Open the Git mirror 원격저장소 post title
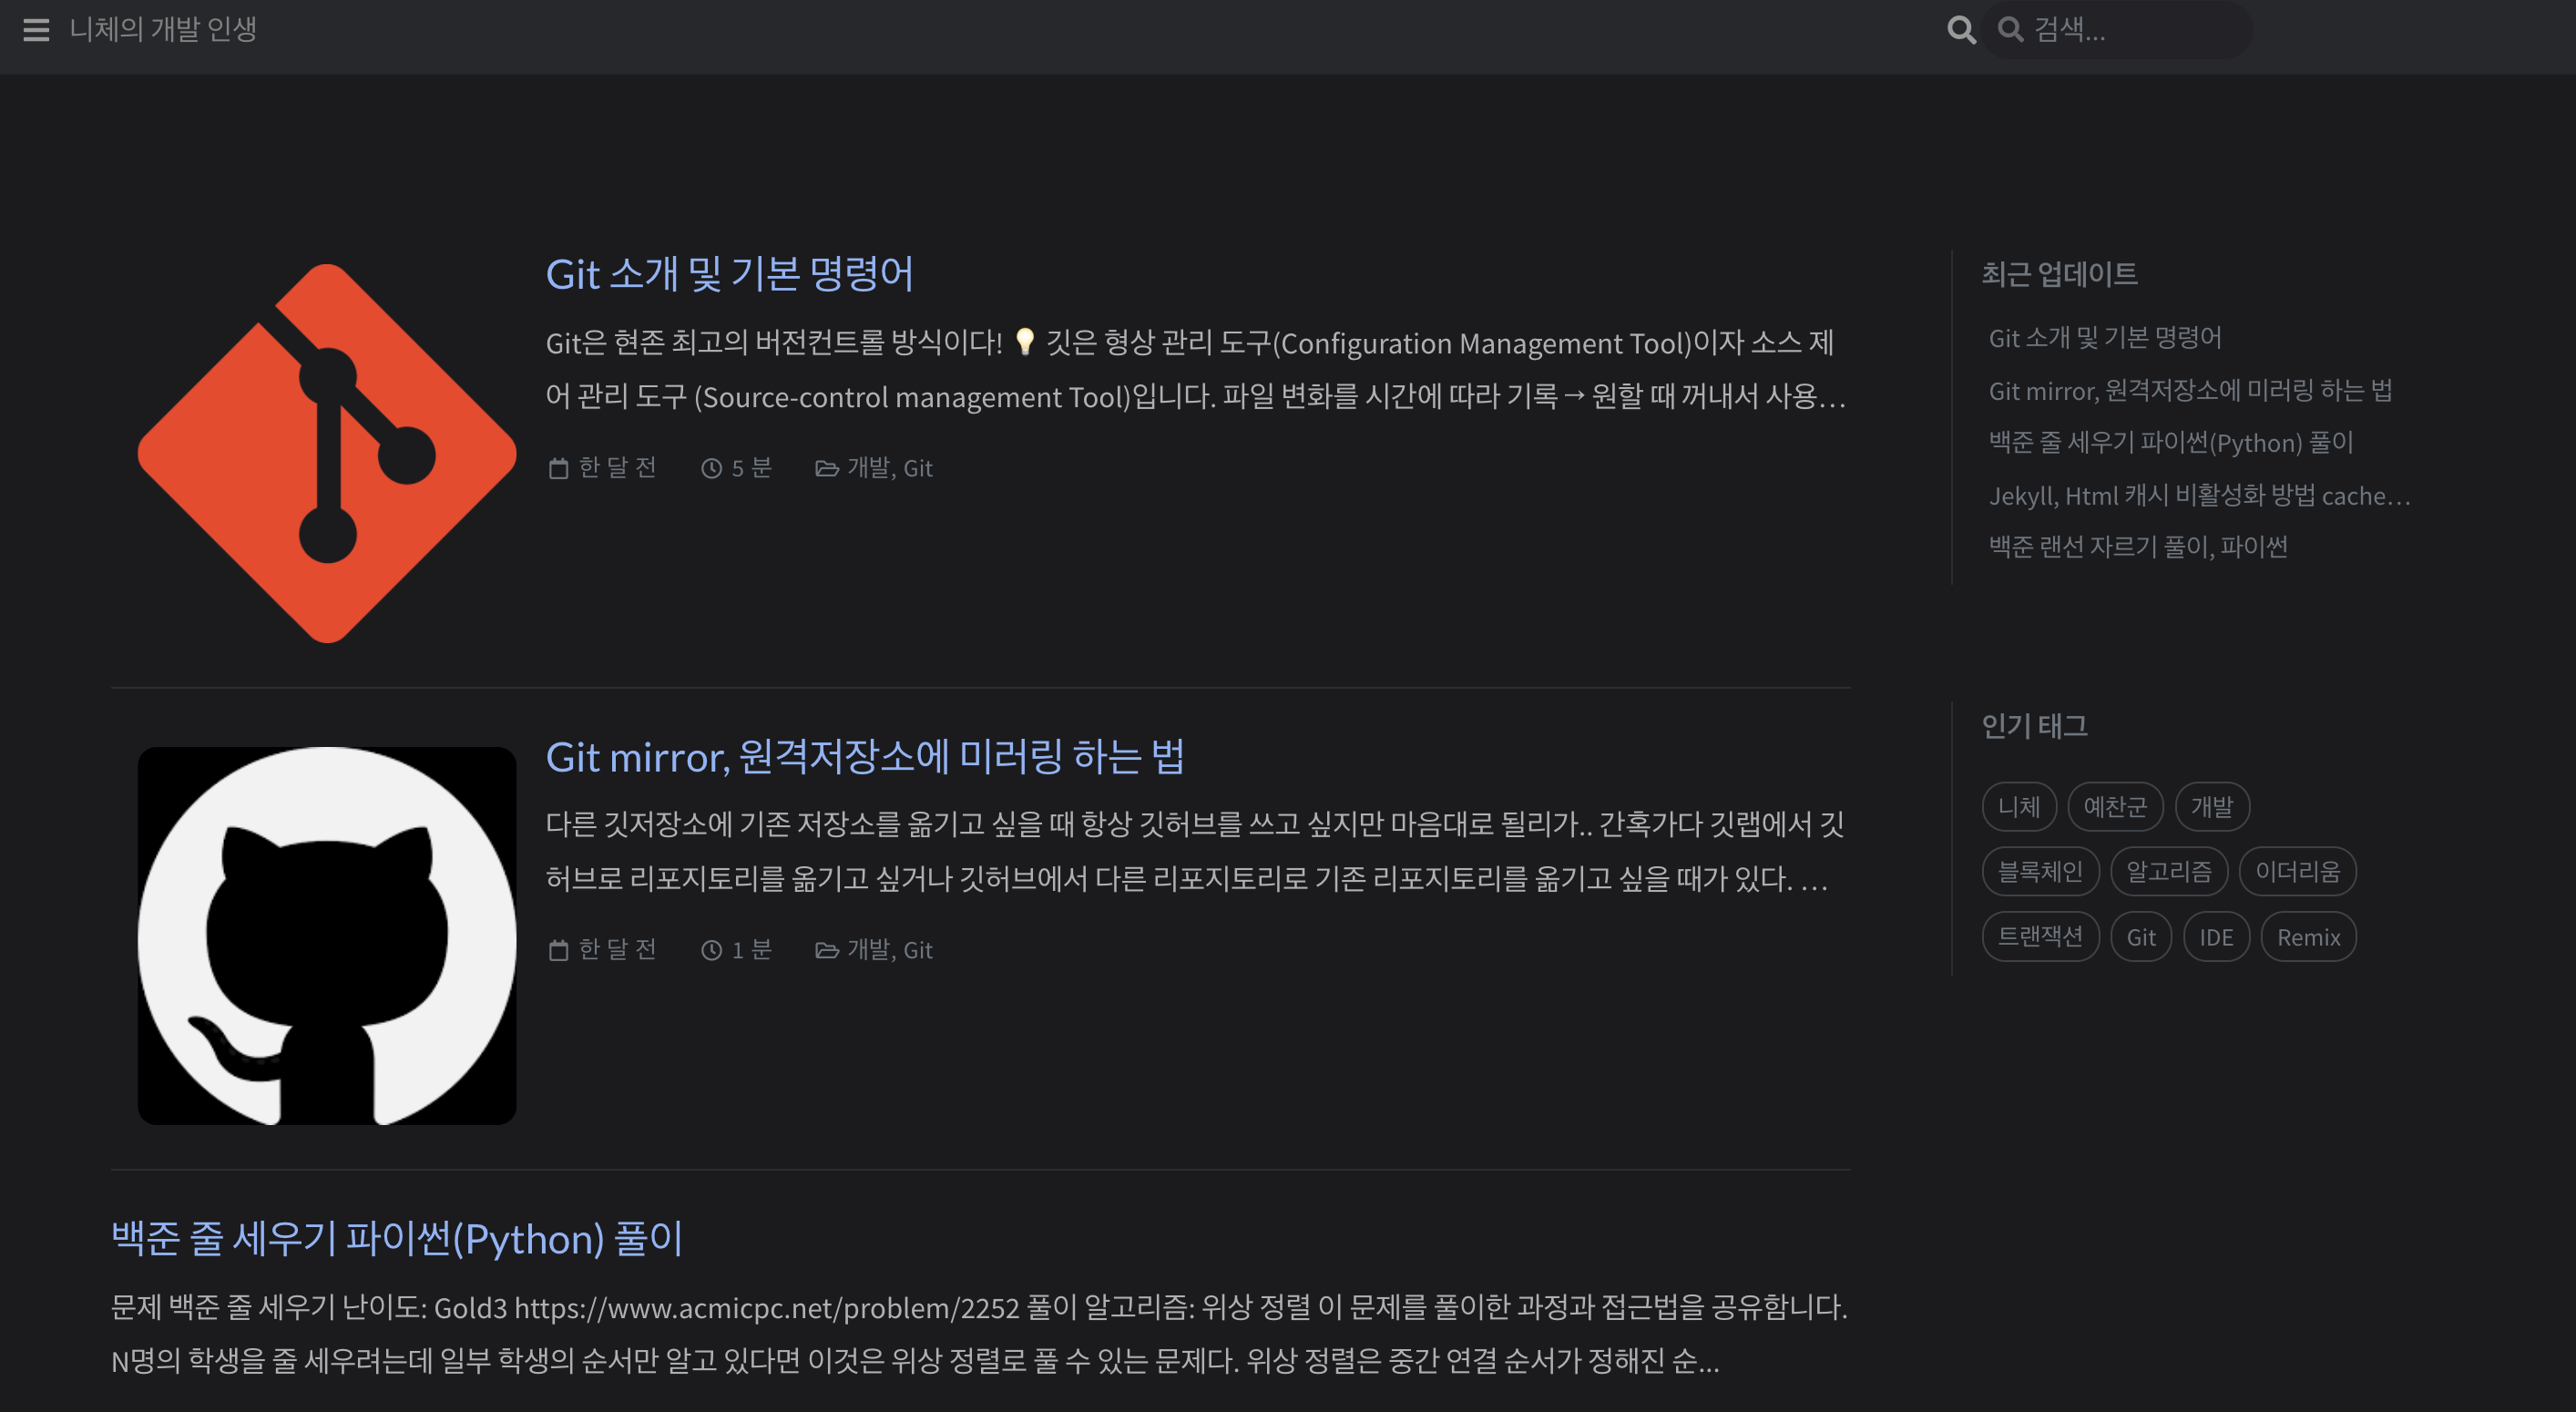The height and width of the screenshot is (1412, 2576). [x=864, y=757]
